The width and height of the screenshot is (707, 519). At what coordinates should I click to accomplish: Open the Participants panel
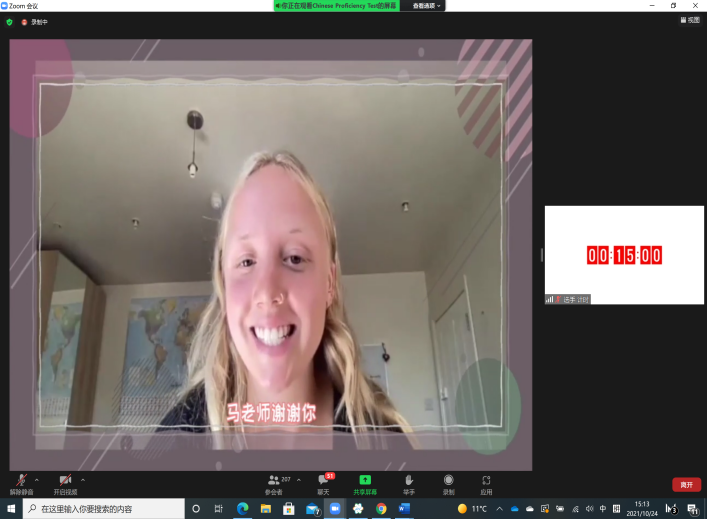point(274,482)
